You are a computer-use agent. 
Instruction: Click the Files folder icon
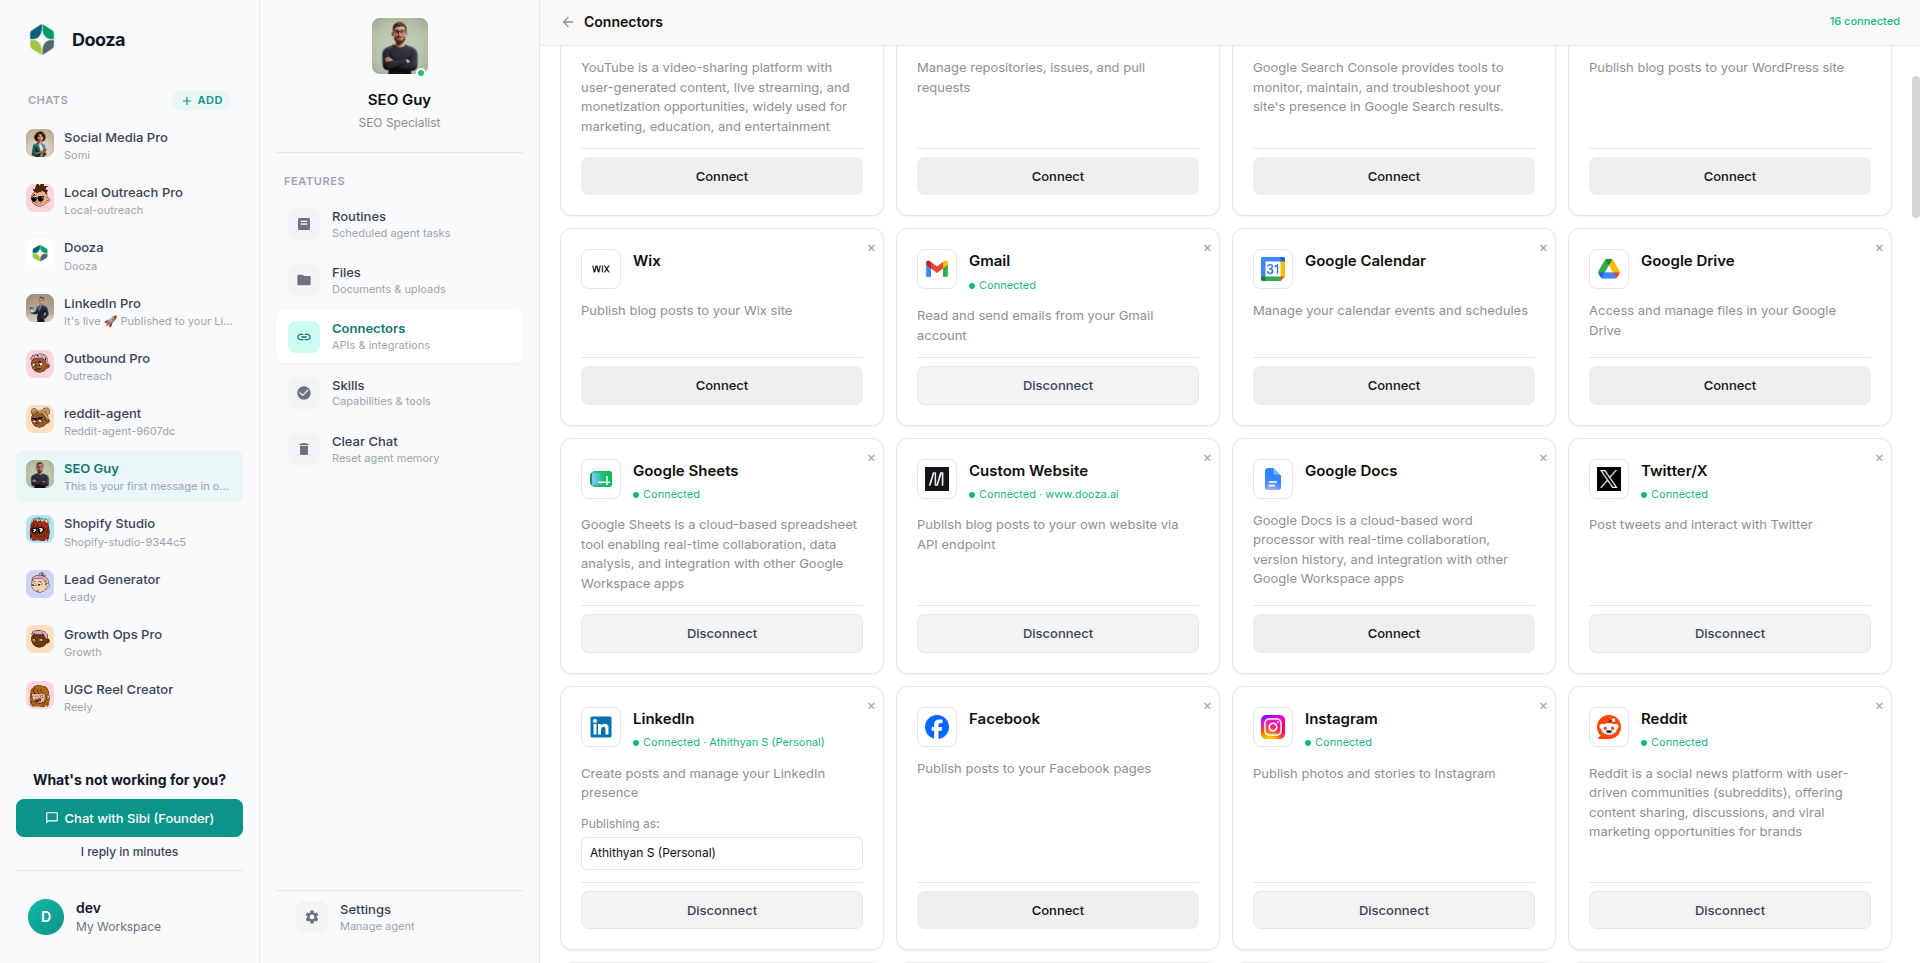[x=304, y=280]
